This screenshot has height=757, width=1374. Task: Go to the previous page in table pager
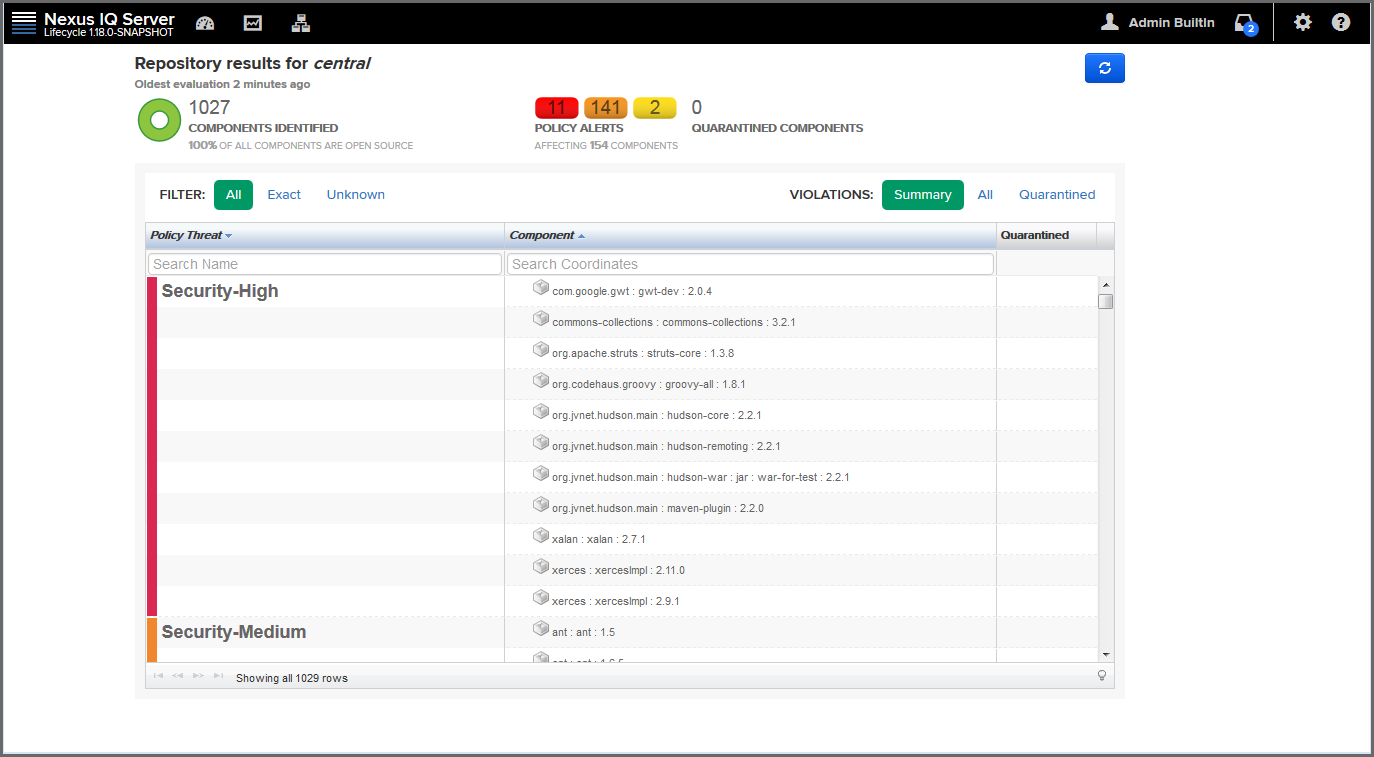coord(178,677)
